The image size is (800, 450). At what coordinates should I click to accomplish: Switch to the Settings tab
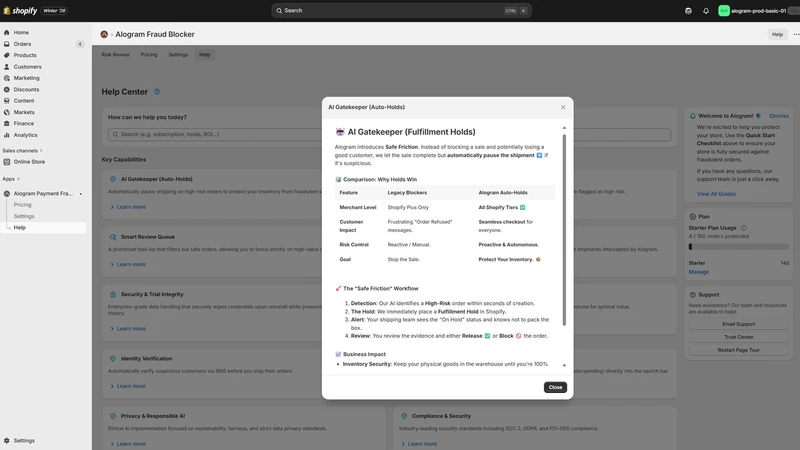pyautogui.click(x=178, y=55)
